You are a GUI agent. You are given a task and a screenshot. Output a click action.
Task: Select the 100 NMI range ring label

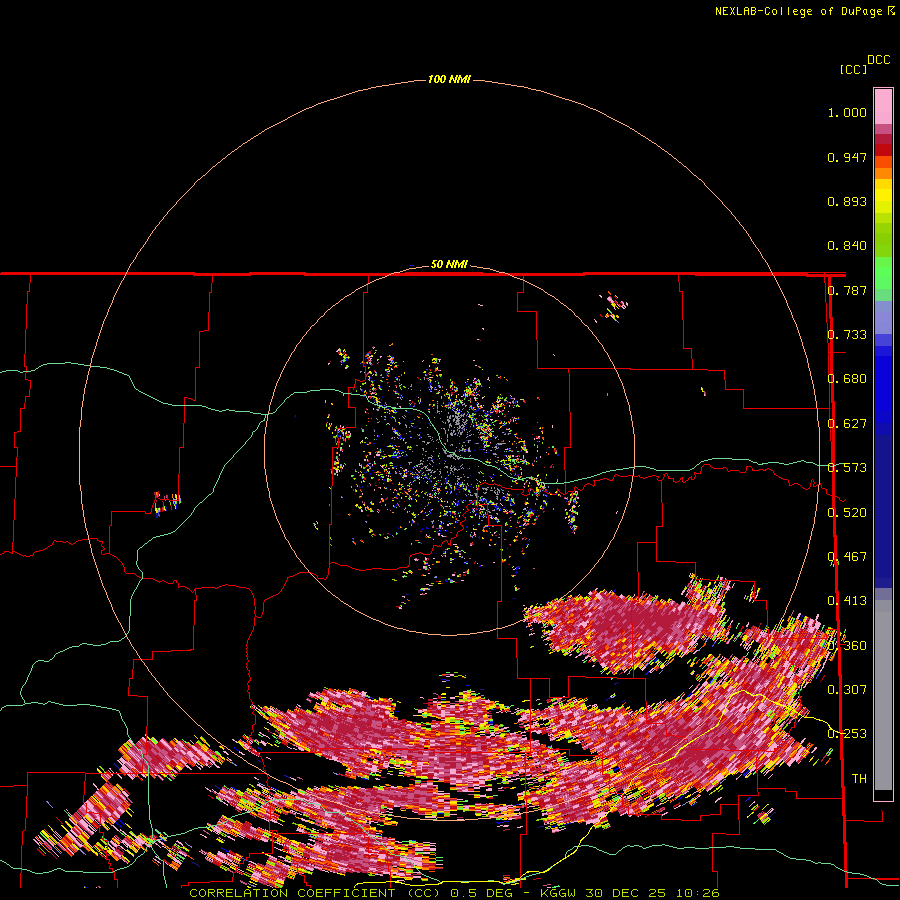(449, 79)
